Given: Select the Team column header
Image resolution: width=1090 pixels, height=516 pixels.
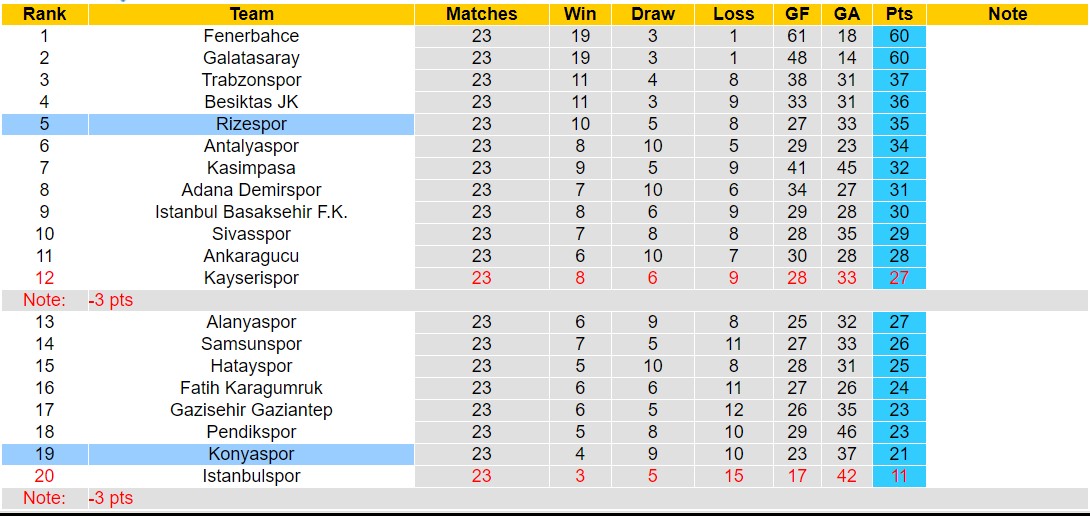Looking at the screenshot, I should point(251,14).
